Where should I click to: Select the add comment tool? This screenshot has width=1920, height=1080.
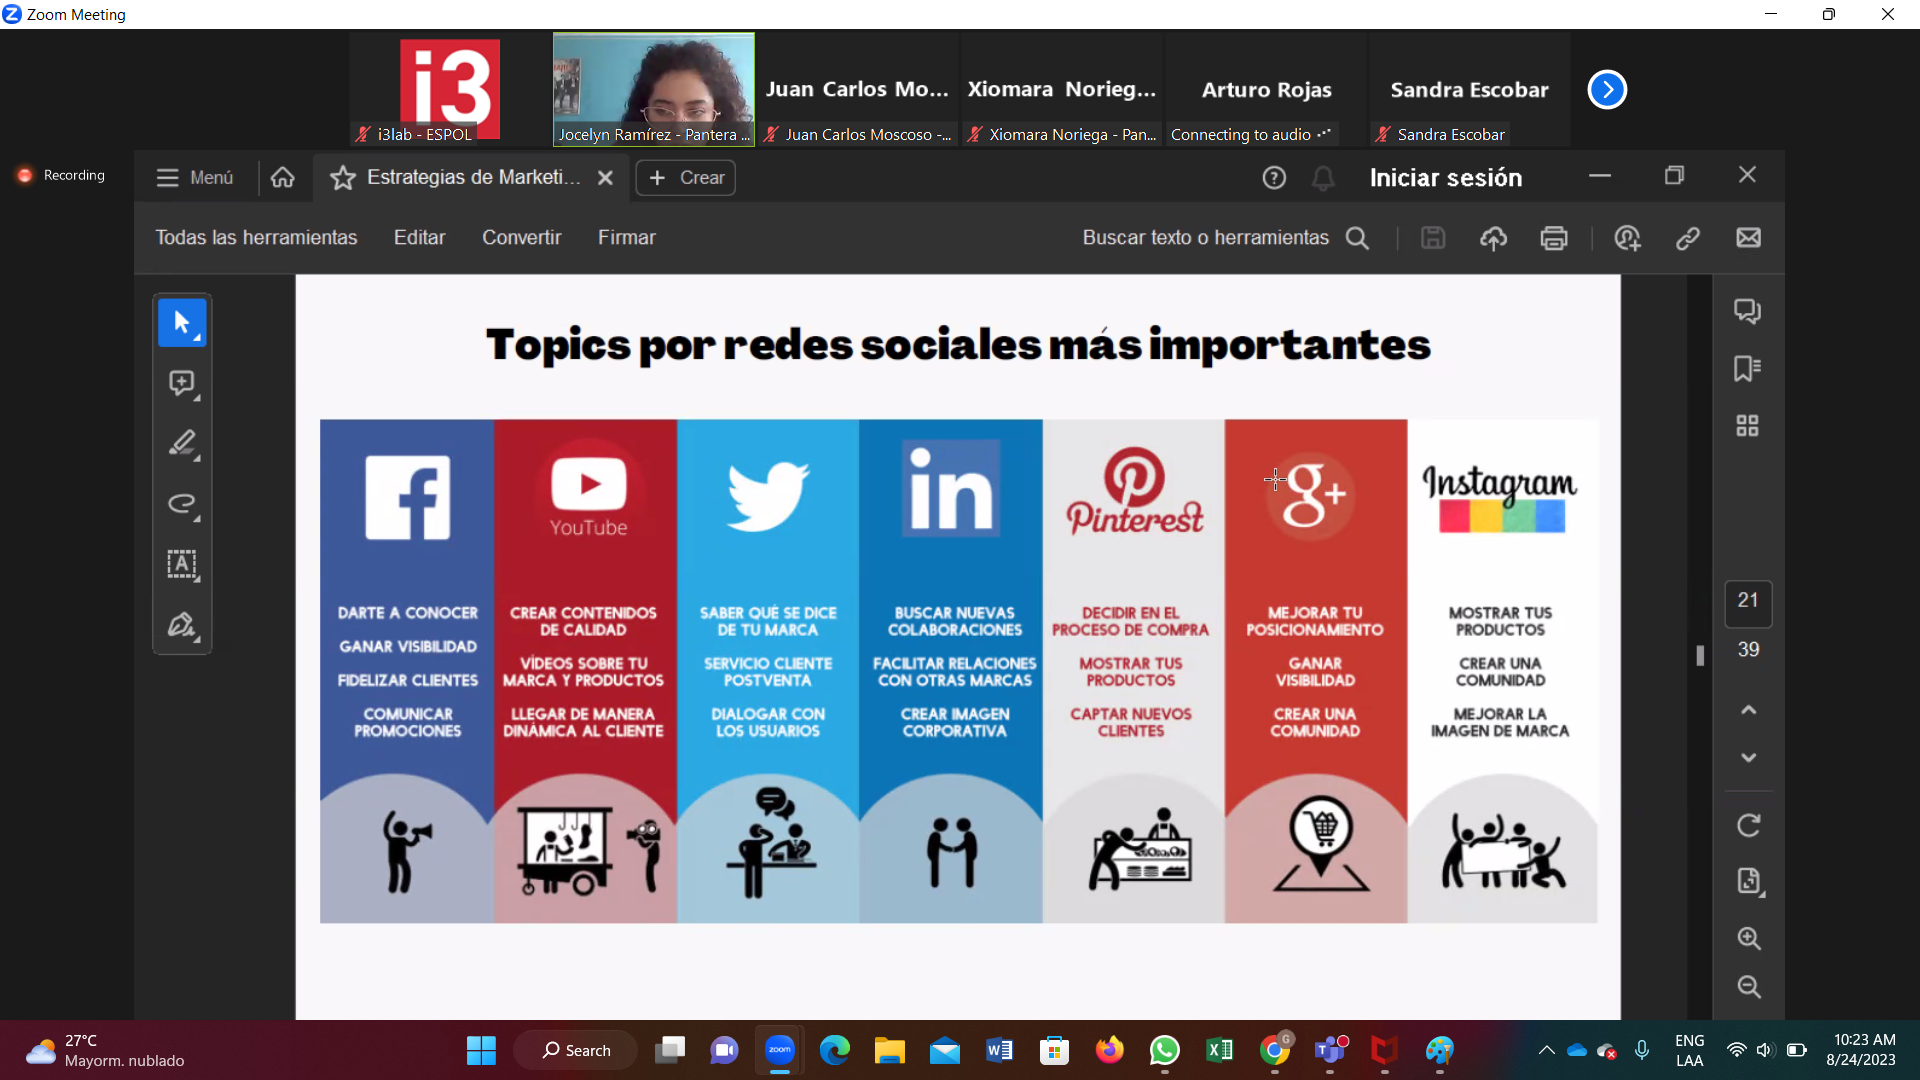181,383
